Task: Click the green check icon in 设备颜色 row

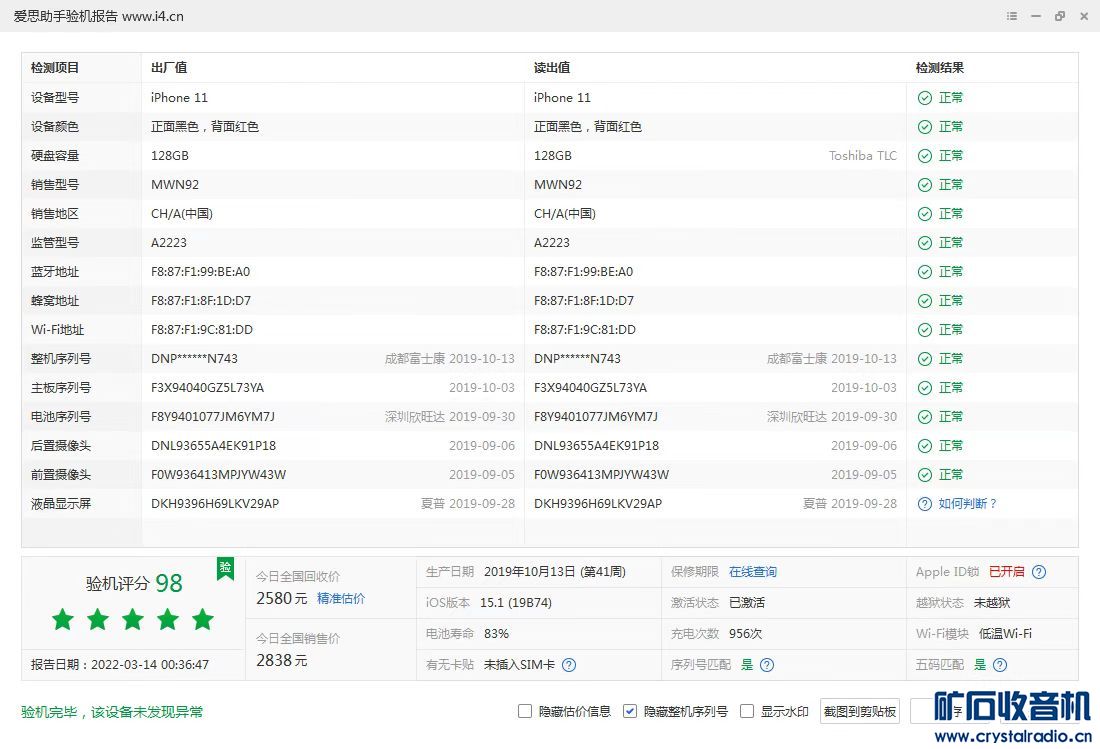Action: coord(925,127)
